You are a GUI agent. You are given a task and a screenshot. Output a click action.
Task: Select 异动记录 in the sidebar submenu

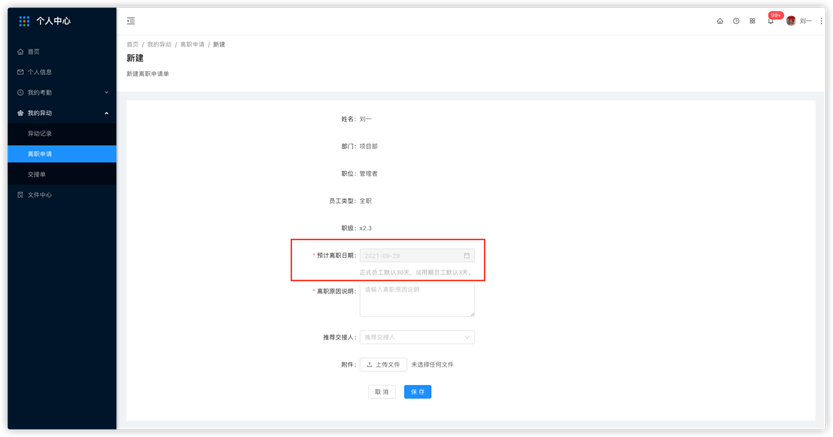coord(62,133)
